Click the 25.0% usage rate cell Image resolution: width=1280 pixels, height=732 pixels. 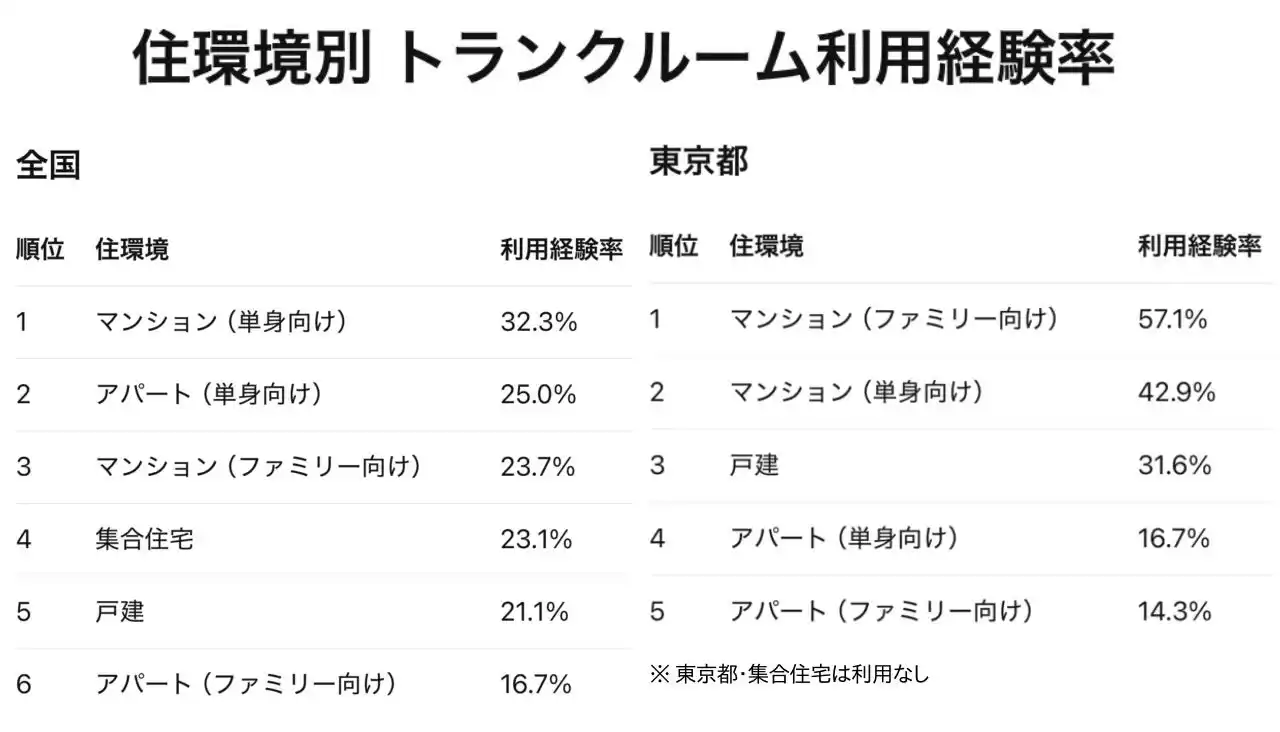pos(538,395)
